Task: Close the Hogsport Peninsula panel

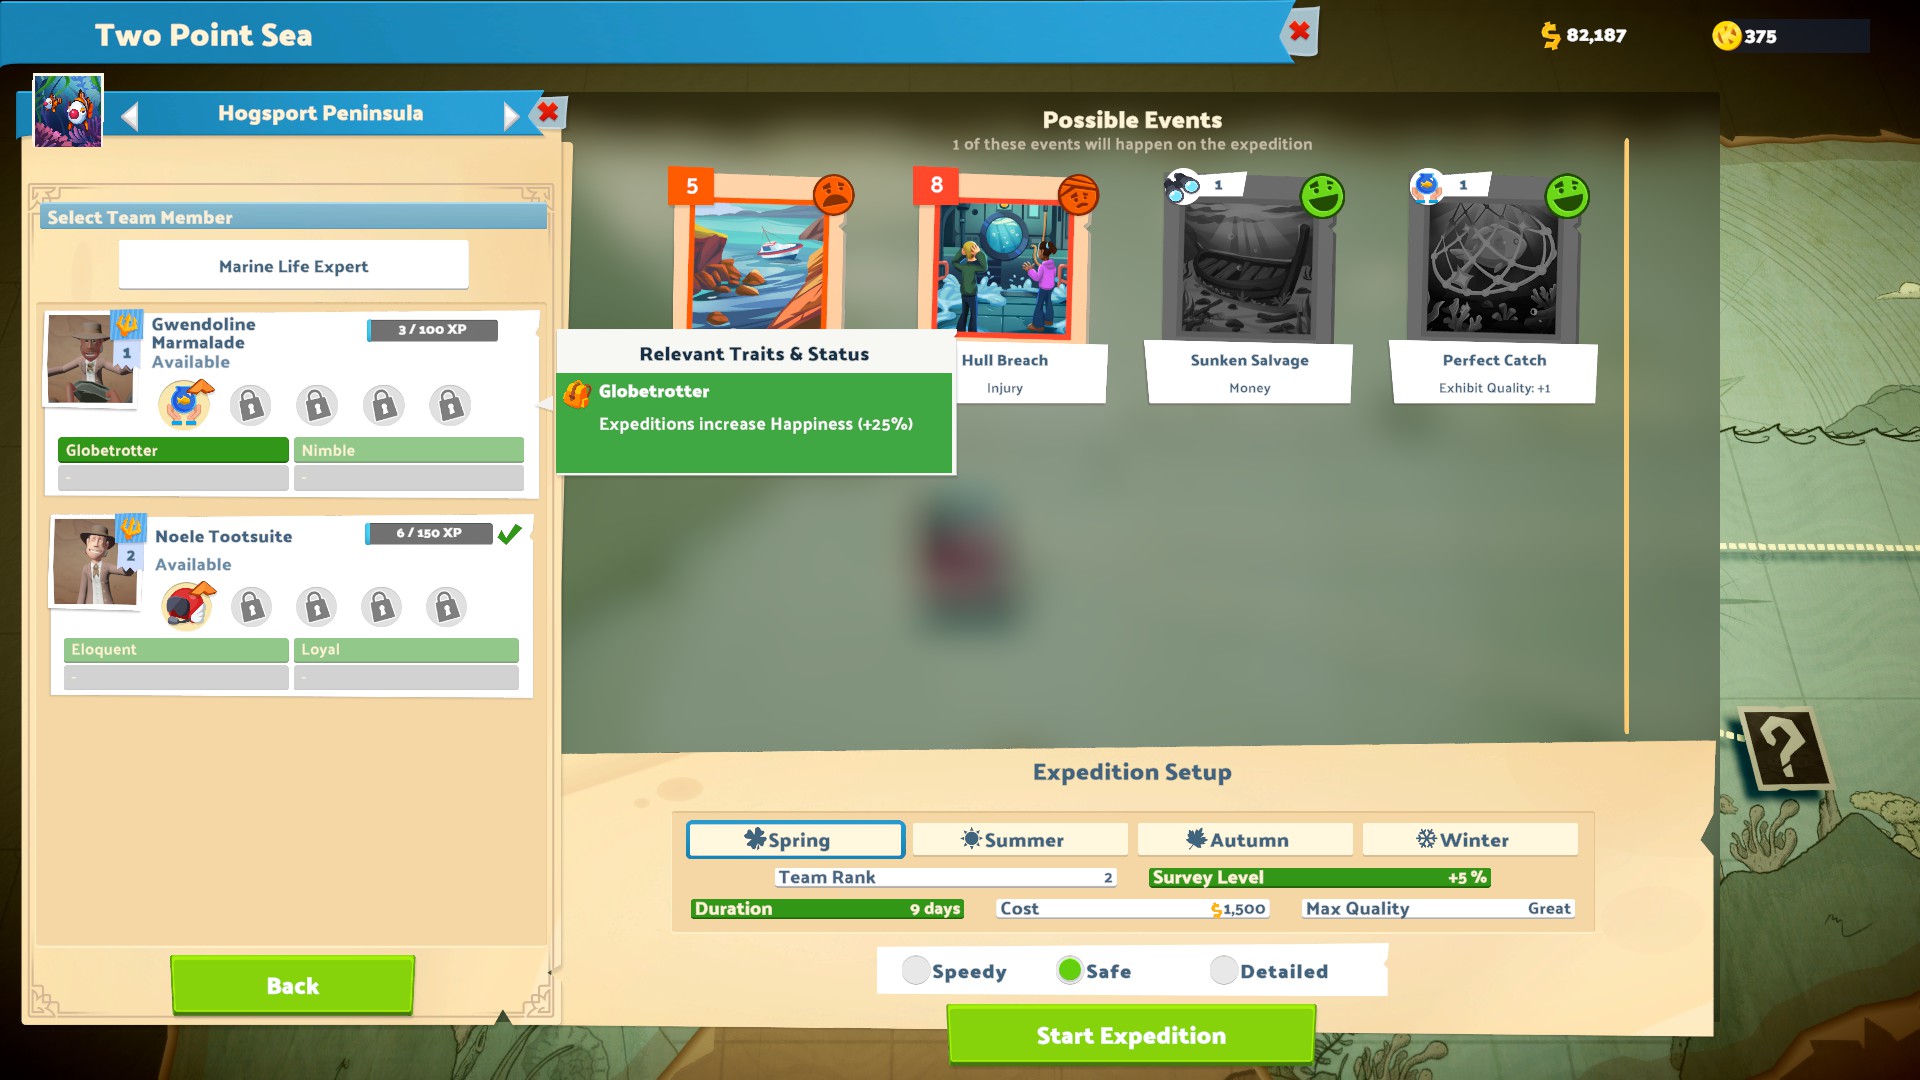Action: click(548, 112)
